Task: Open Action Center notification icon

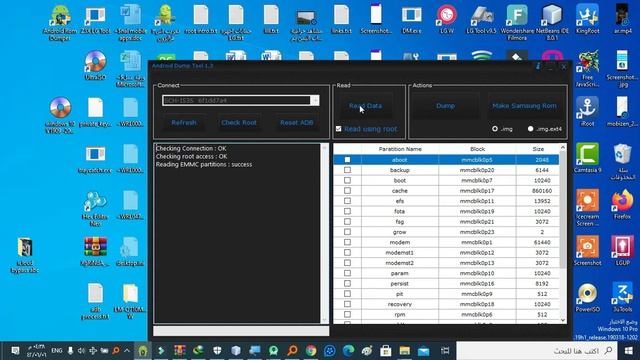Action: pos(15,351)
